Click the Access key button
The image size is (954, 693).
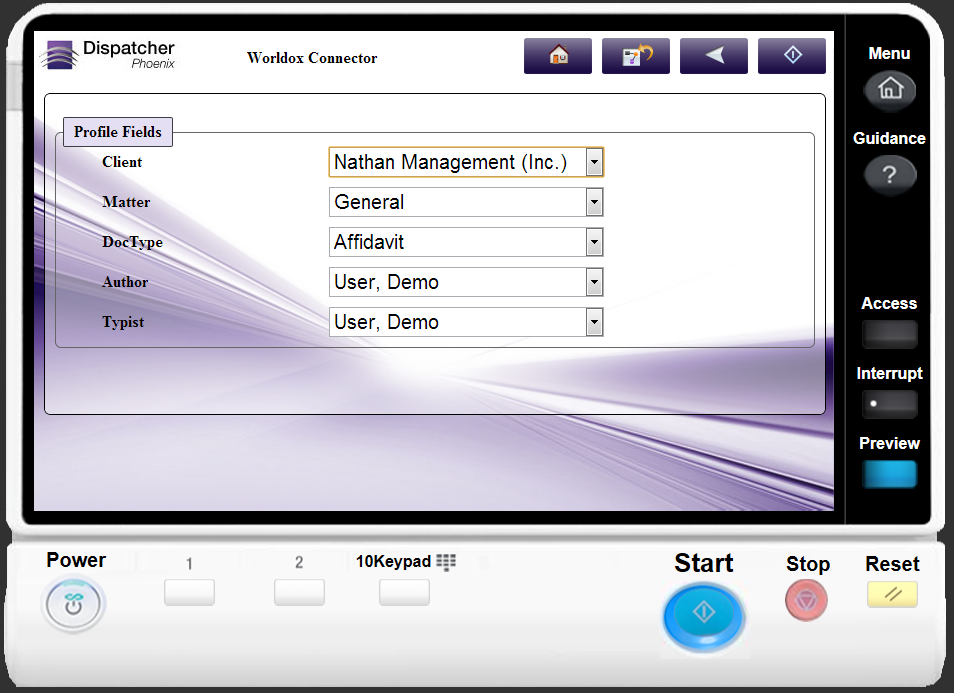tap(890, 334)
